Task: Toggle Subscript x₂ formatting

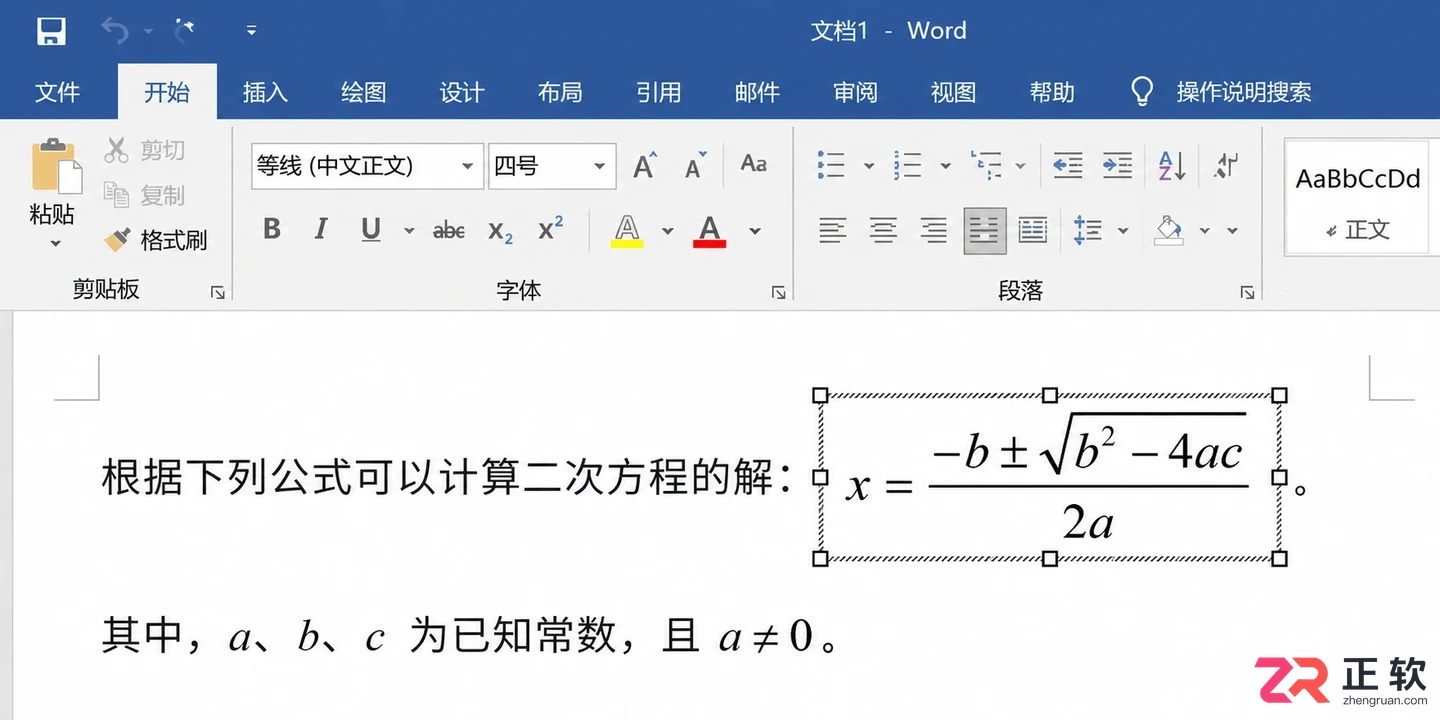Action: pyautogui.click(x=500, y=232)
